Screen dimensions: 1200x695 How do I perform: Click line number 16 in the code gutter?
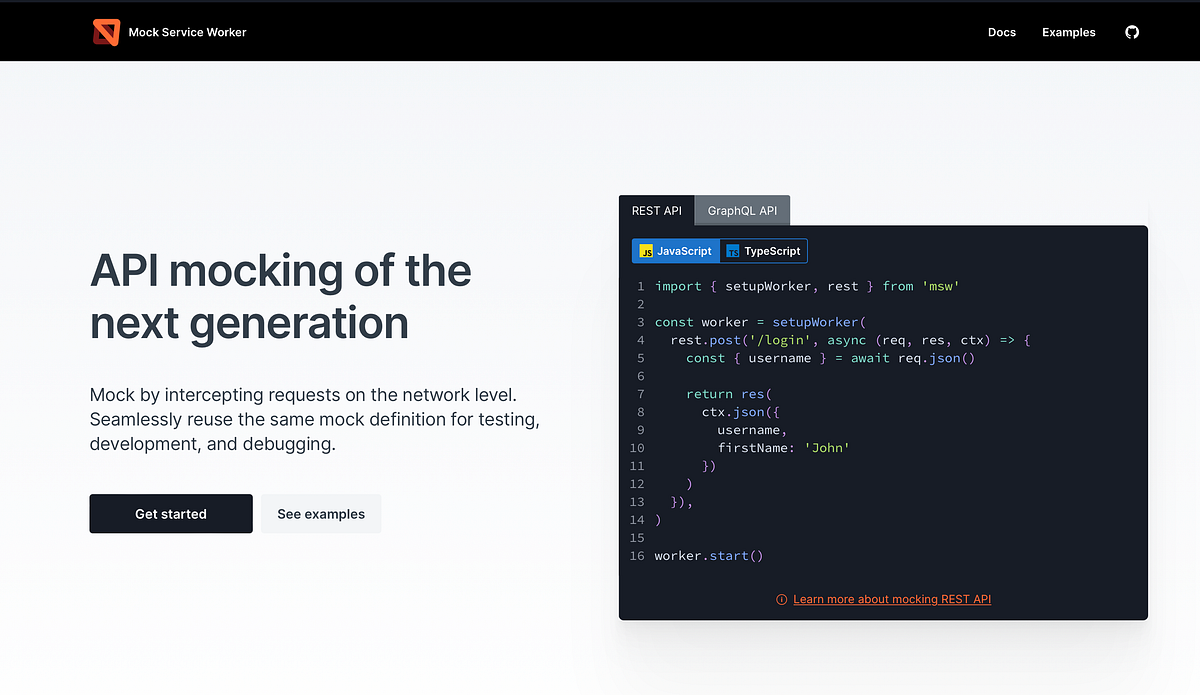[637, 556]
